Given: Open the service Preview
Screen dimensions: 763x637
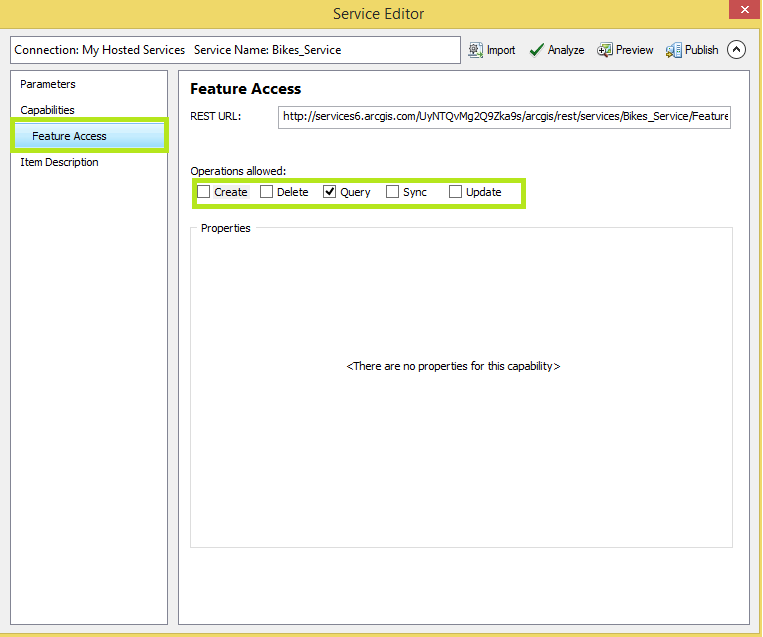Looking at the screenshot, I should (x=605, y=50).
